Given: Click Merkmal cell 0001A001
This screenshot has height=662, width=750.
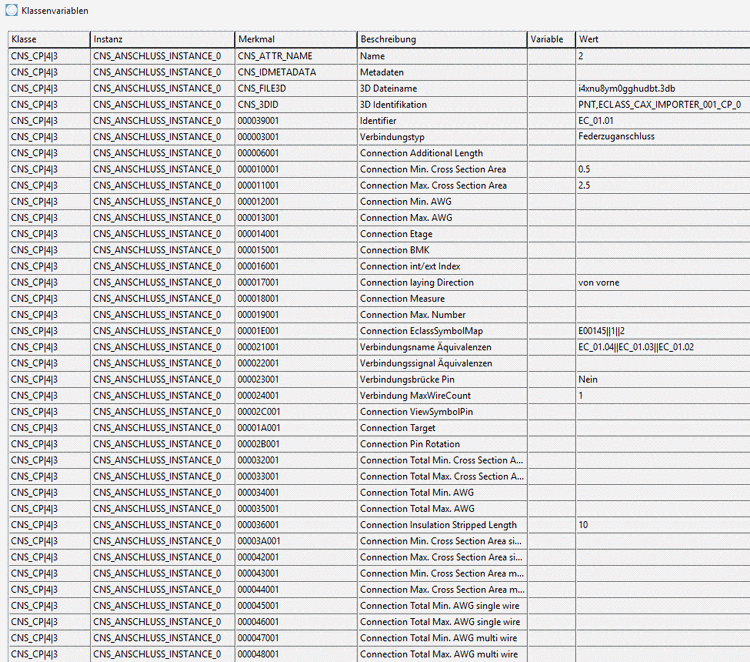Looking at the screenshot, I should [x=296, y=428].
